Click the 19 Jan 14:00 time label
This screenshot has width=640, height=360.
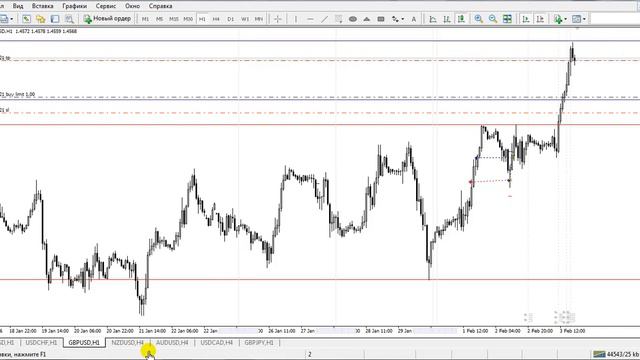[x=55, y=331]
